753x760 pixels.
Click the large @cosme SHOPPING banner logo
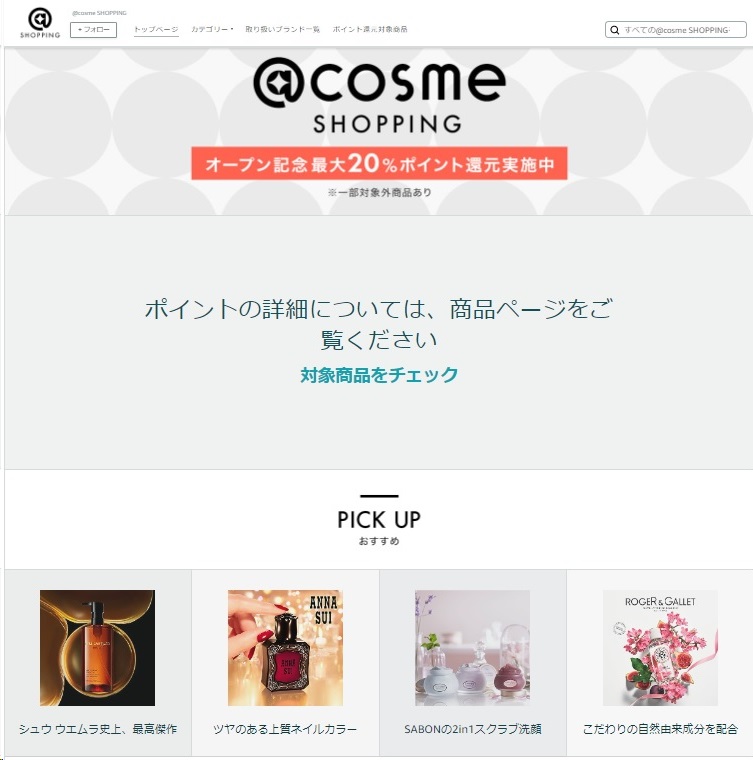pyautogui.click(x=379, y=95)
